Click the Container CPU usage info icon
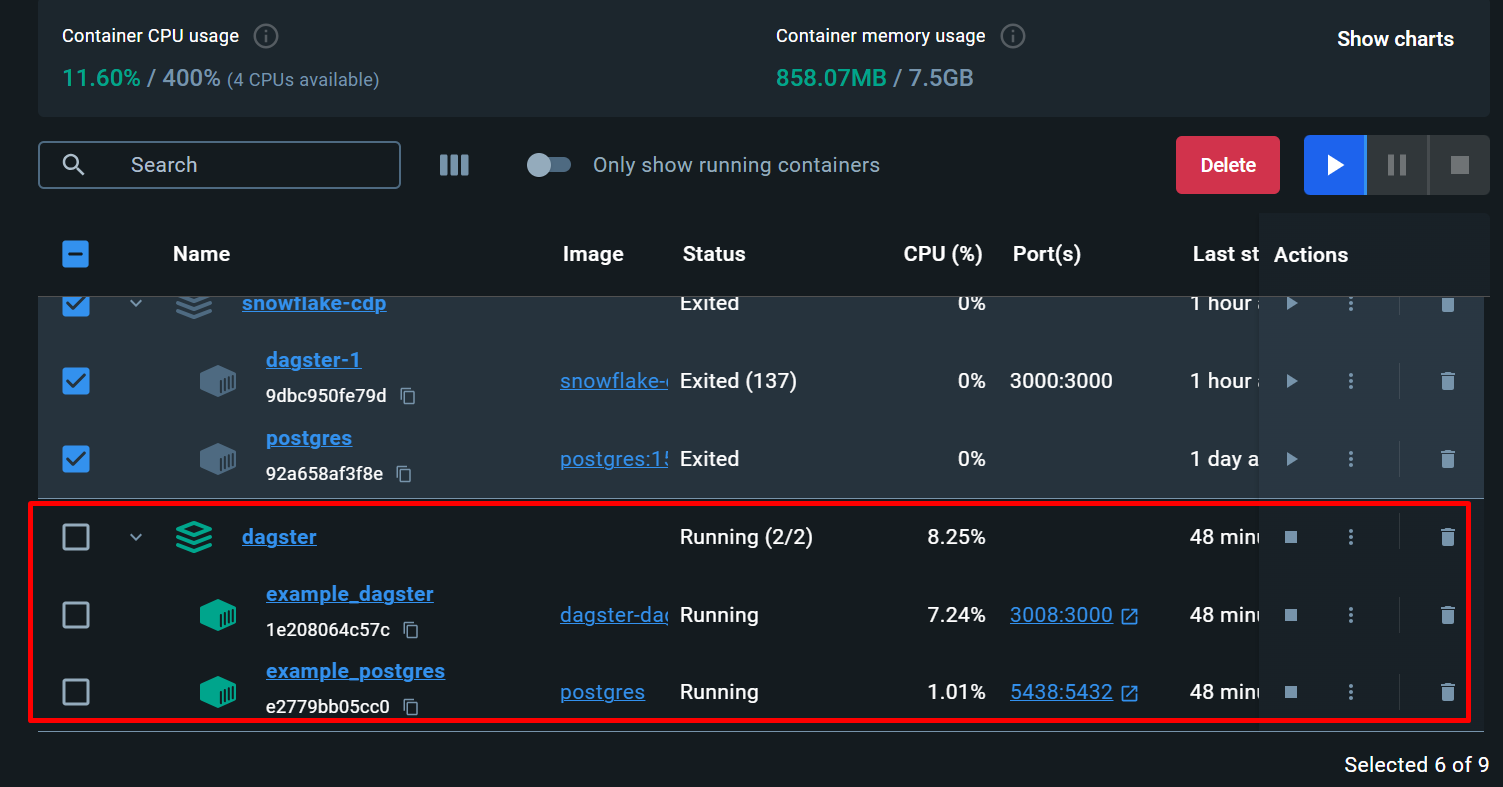 click(x=265, y=36)
